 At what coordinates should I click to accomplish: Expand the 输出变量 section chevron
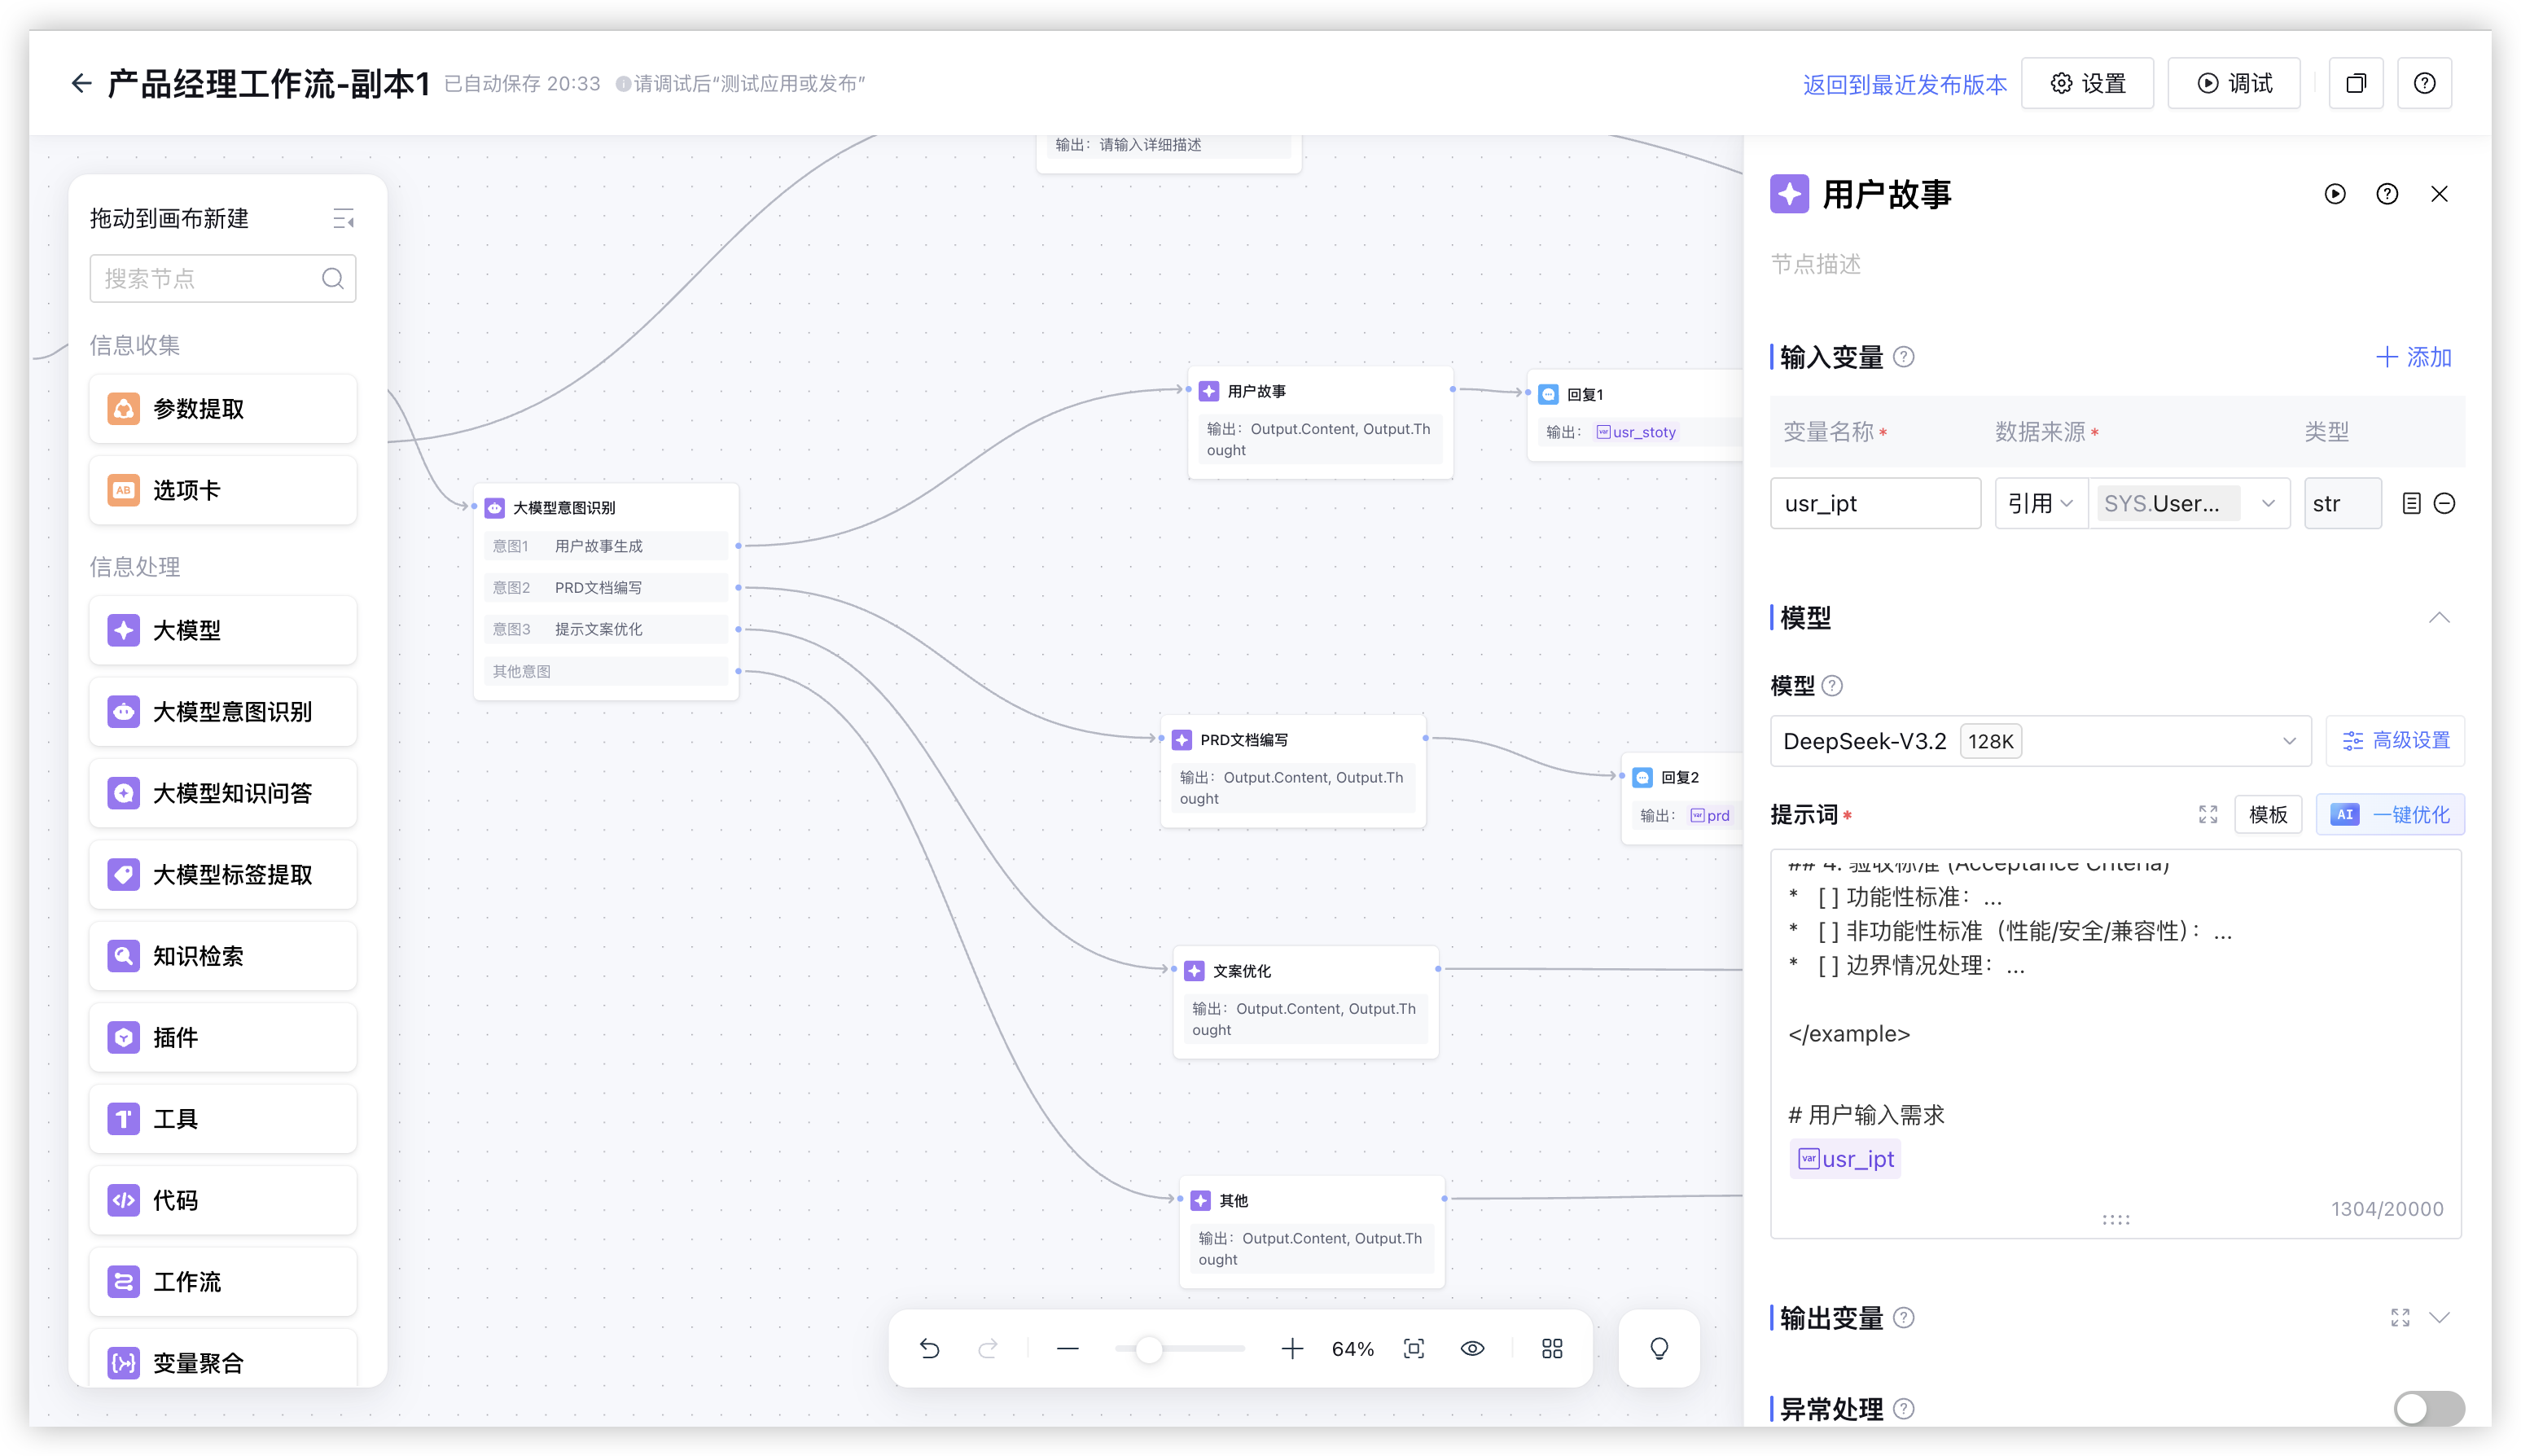click(x=2438, y=1318)
